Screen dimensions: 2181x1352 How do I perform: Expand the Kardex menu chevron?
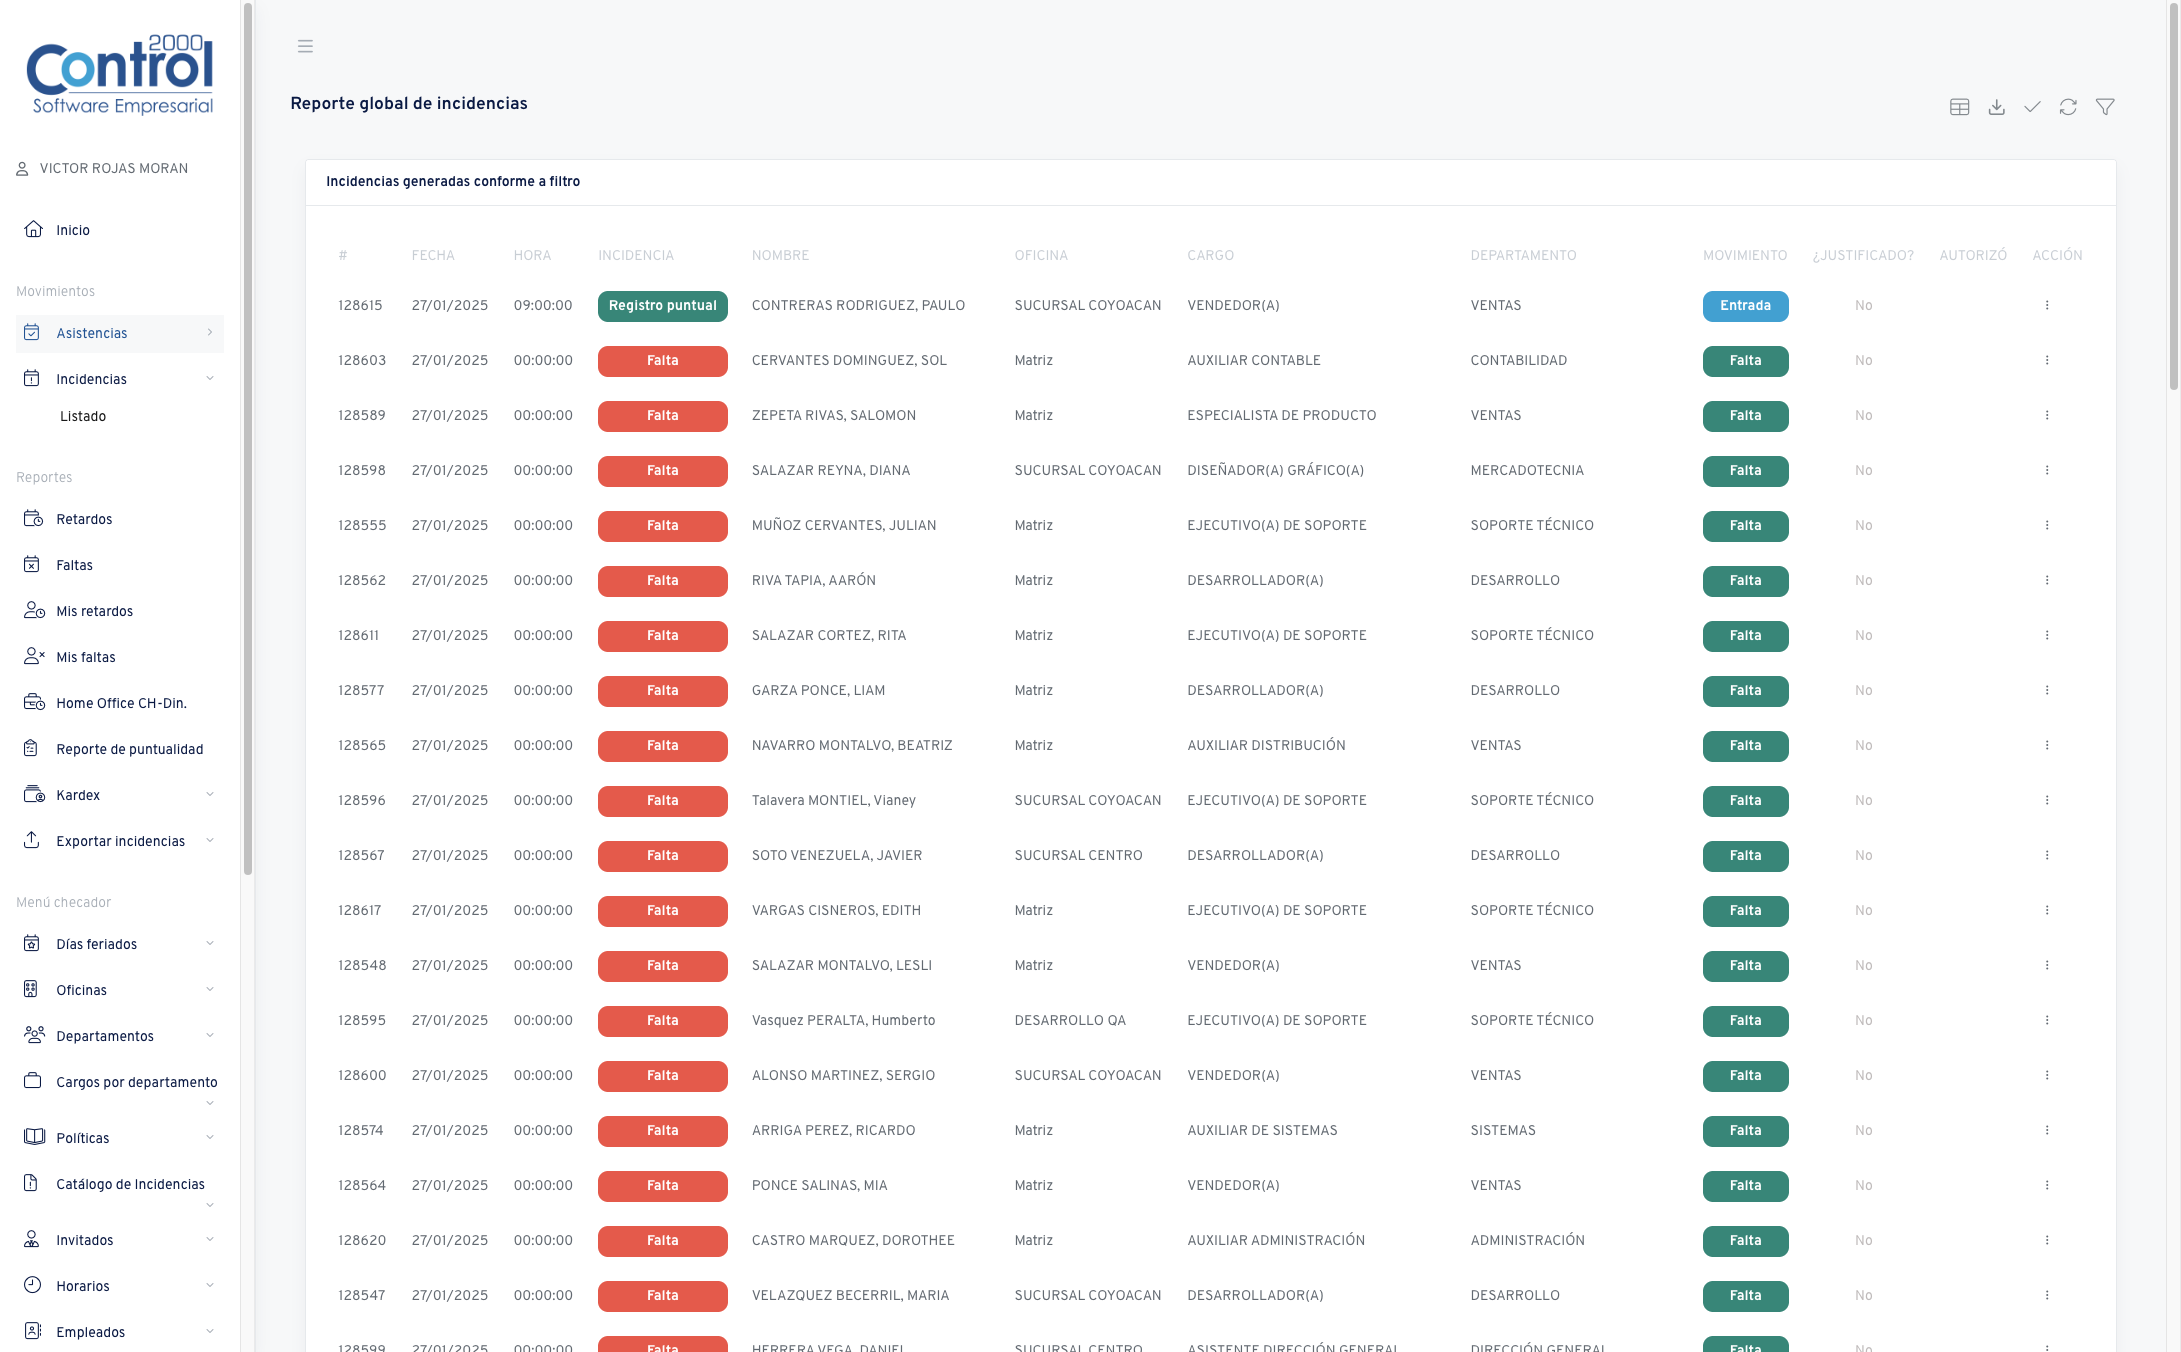click(210, 794)
